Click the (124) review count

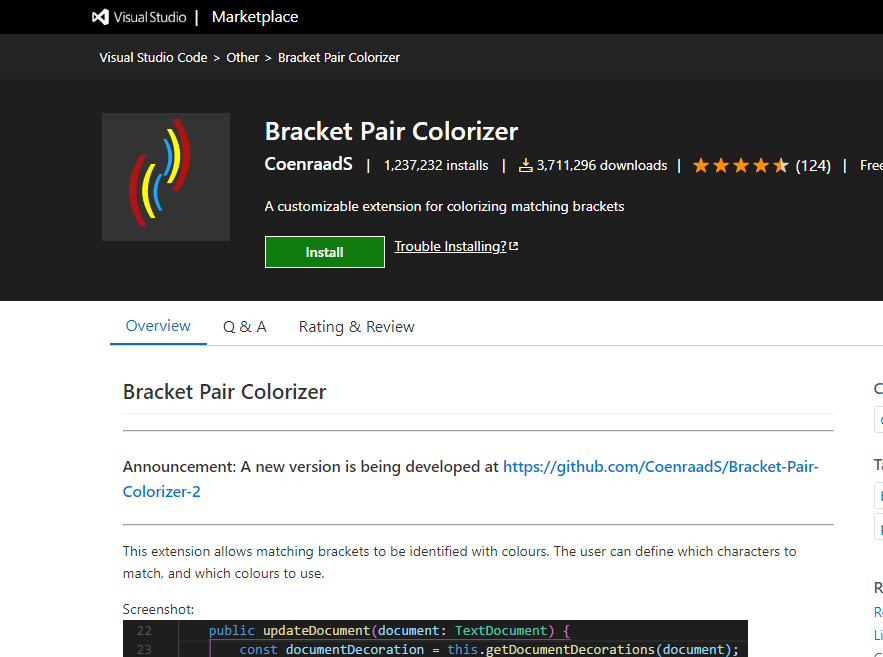(813, 166)
